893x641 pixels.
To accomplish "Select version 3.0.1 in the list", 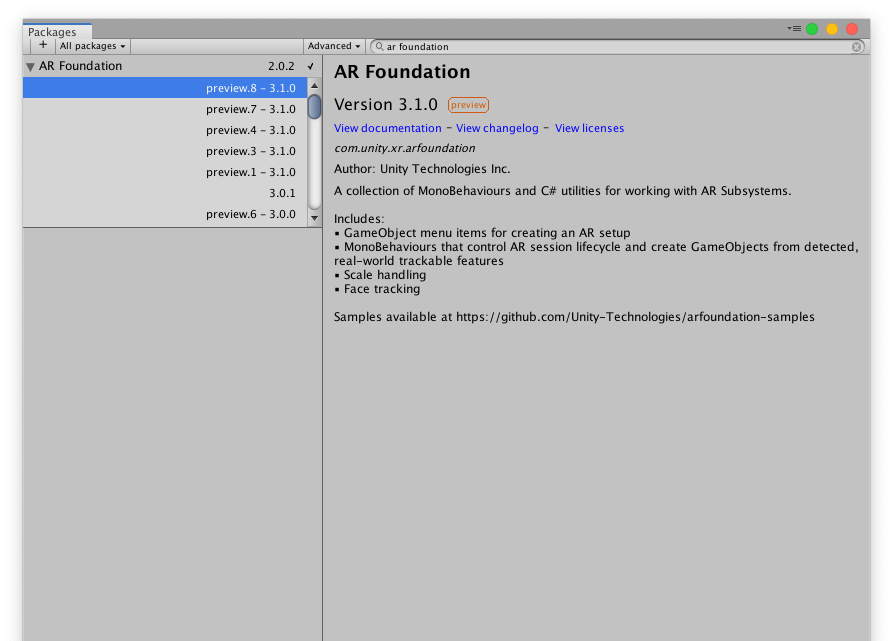I will [x=165, y=194].
